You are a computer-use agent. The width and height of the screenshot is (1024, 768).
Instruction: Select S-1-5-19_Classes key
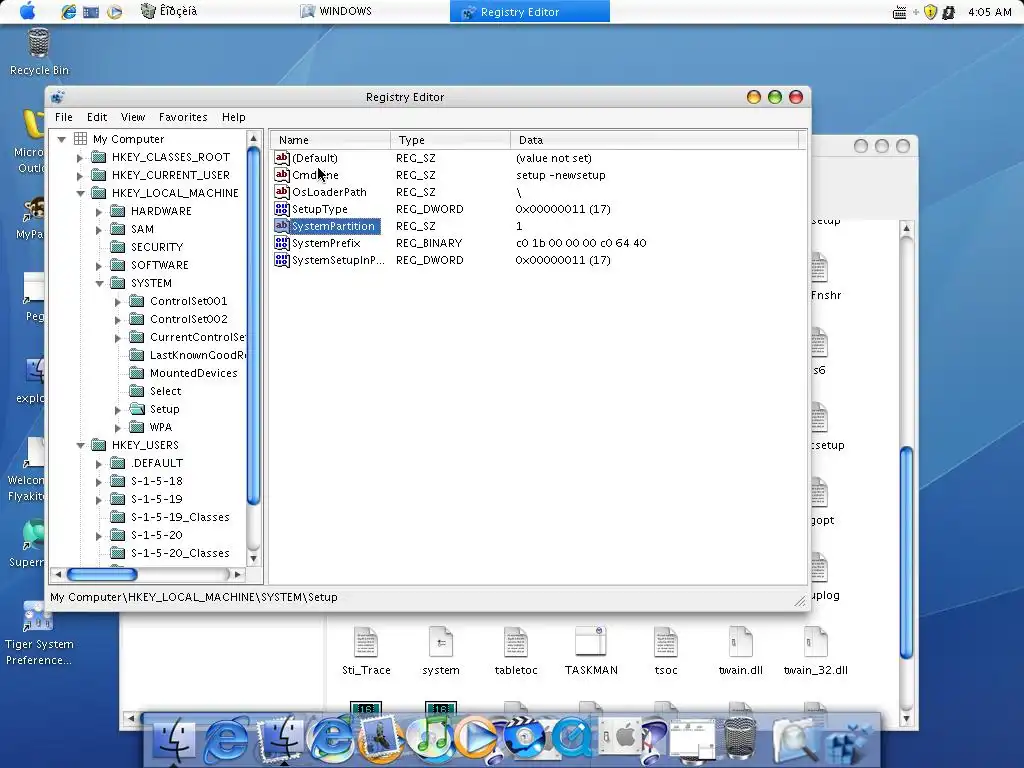point(180,517)
